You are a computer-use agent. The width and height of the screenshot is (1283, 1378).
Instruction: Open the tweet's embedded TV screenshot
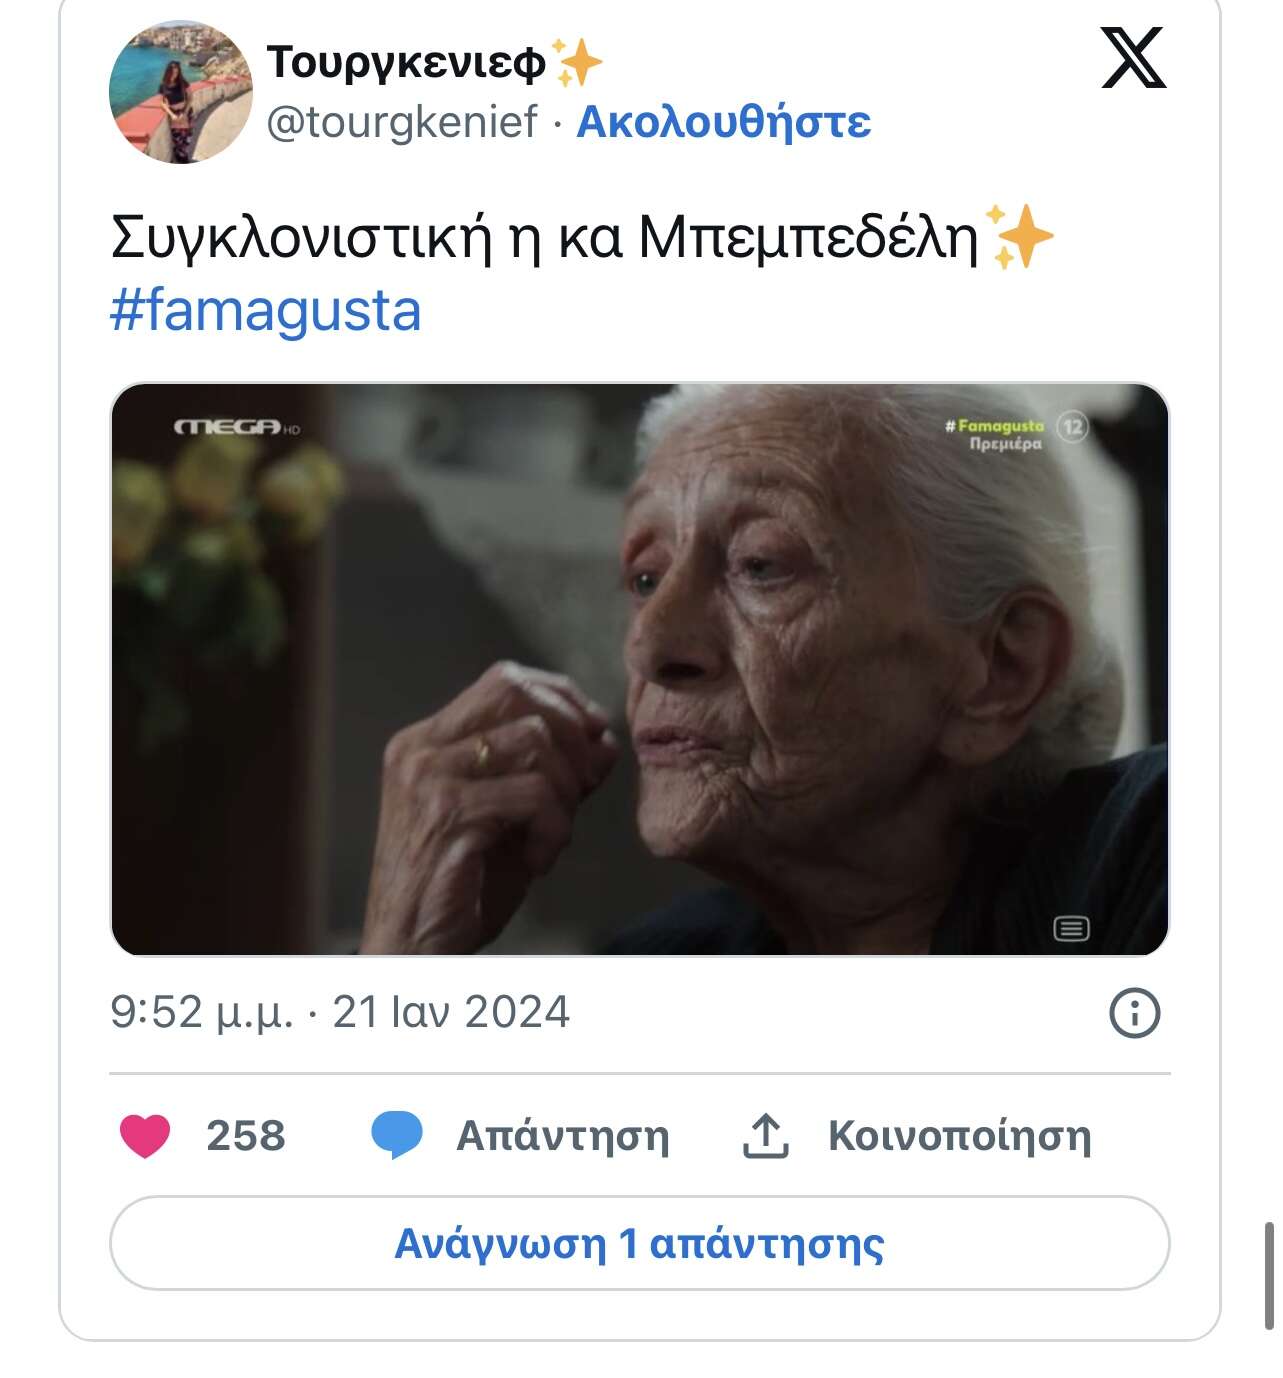(639, 669)
